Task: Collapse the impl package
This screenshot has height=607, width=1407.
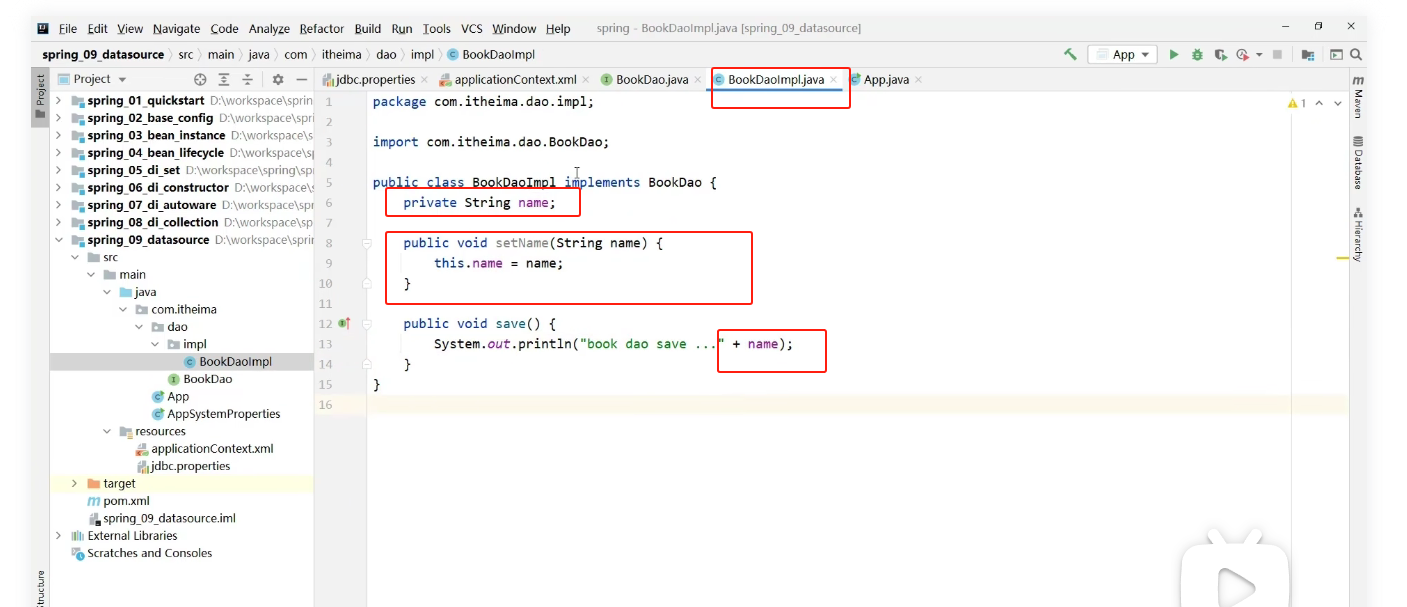Action: click(x=155, y=344)
